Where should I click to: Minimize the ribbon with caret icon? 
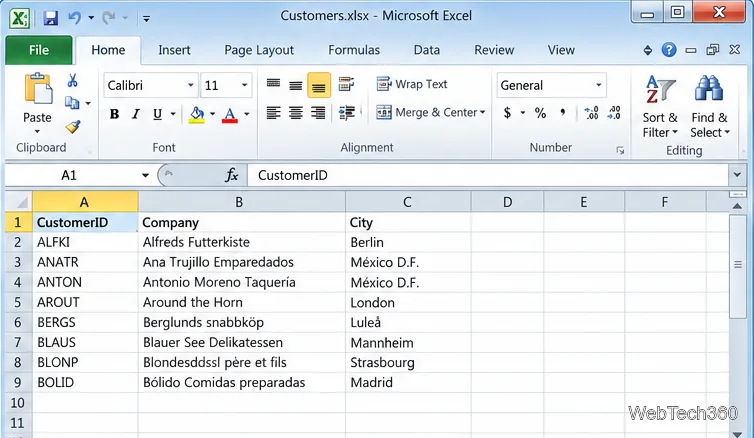(648, 50)
